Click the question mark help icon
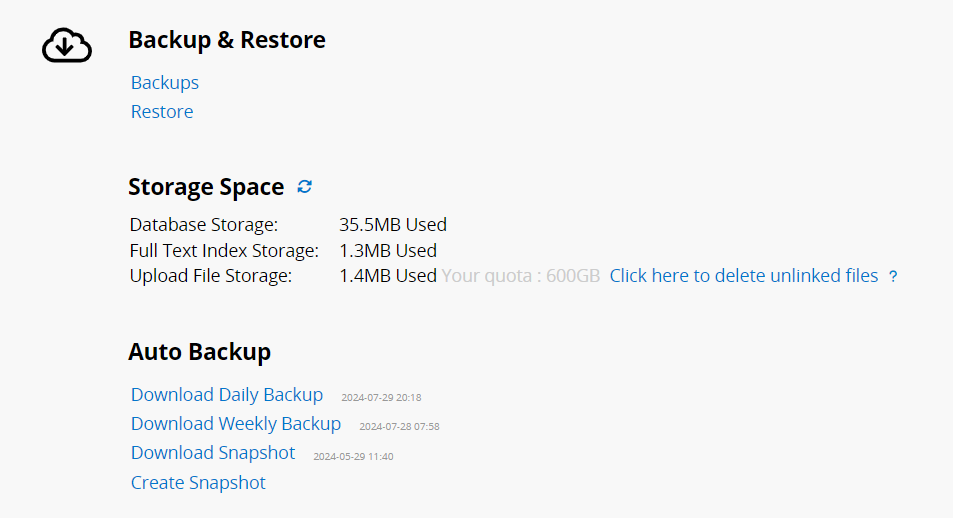The width and height of the screenshot is (953, 518). pos(893,277)
